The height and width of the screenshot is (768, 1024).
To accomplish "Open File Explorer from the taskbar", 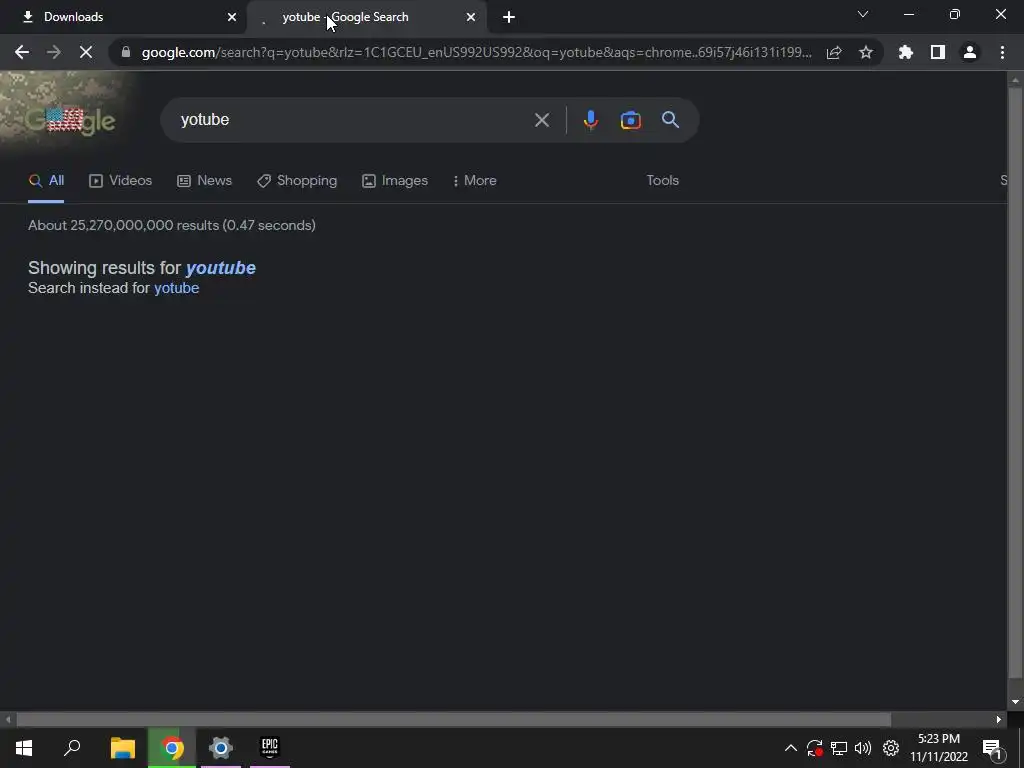I will tap(122, 748).
